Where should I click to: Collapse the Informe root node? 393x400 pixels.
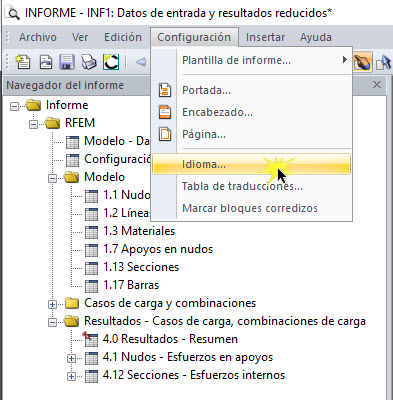click(14, 106)
